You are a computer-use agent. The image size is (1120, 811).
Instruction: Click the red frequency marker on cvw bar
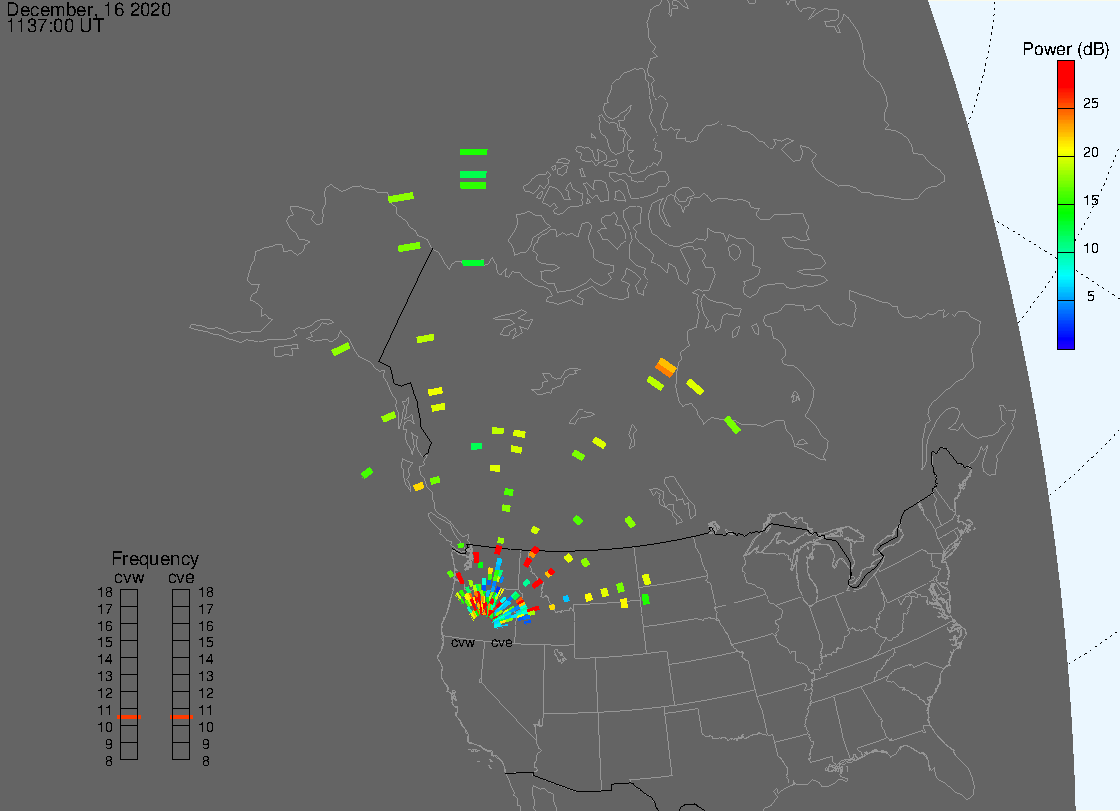click(129, 717)
